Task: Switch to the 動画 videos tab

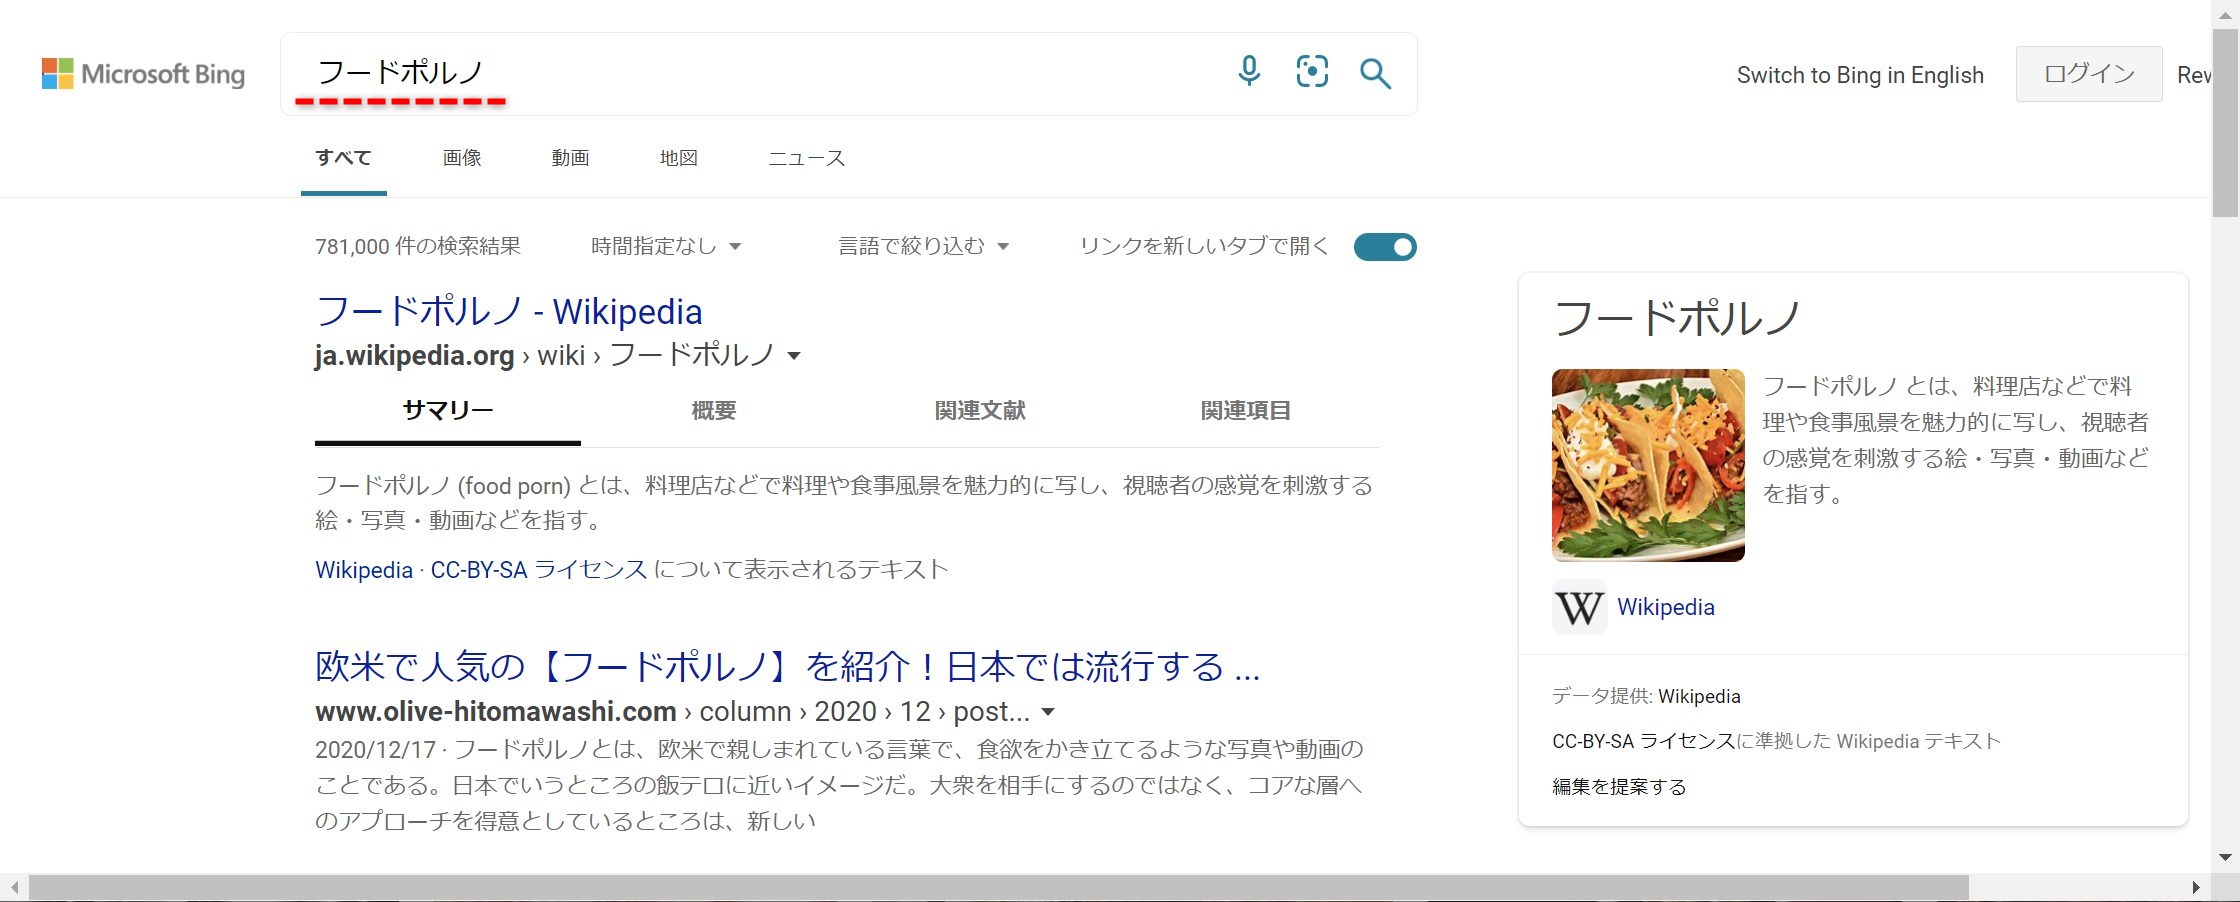Action: (570, 158)
